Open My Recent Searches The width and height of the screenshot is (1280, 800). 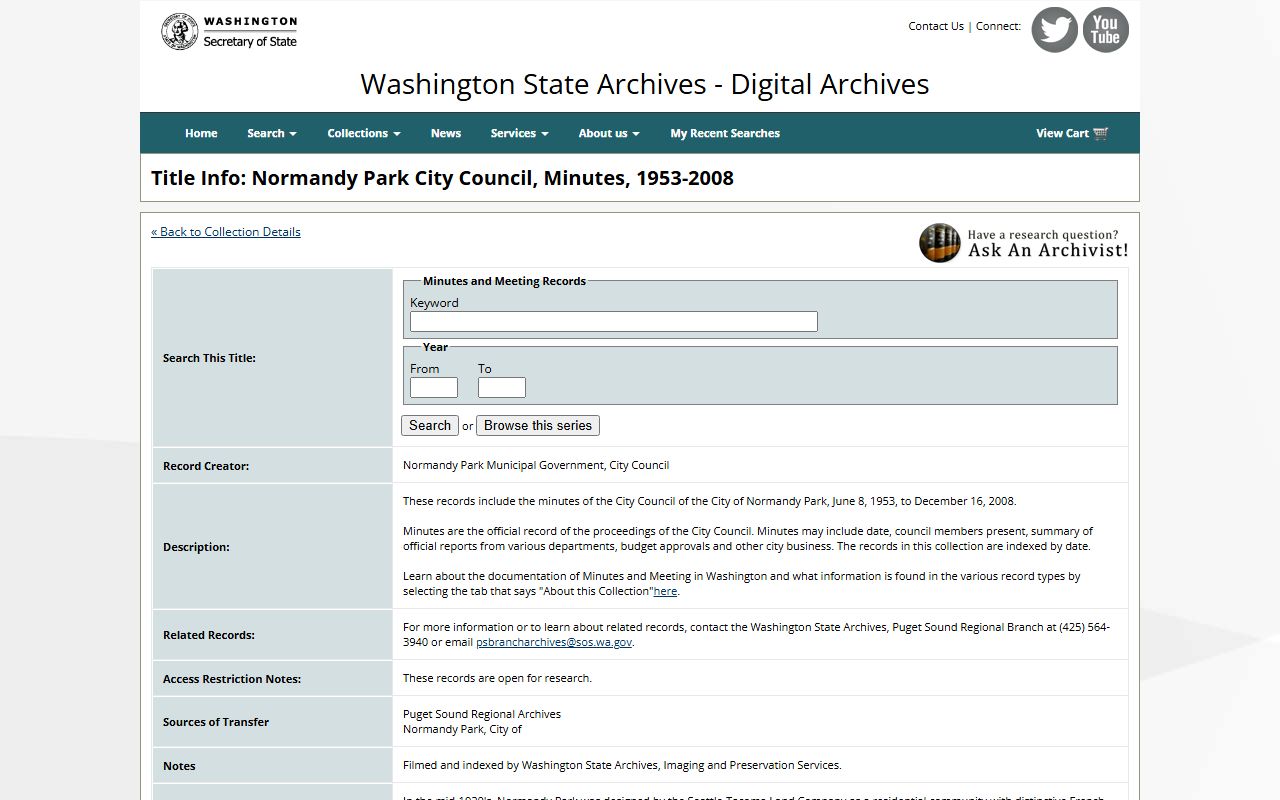(x=725, y=134)
